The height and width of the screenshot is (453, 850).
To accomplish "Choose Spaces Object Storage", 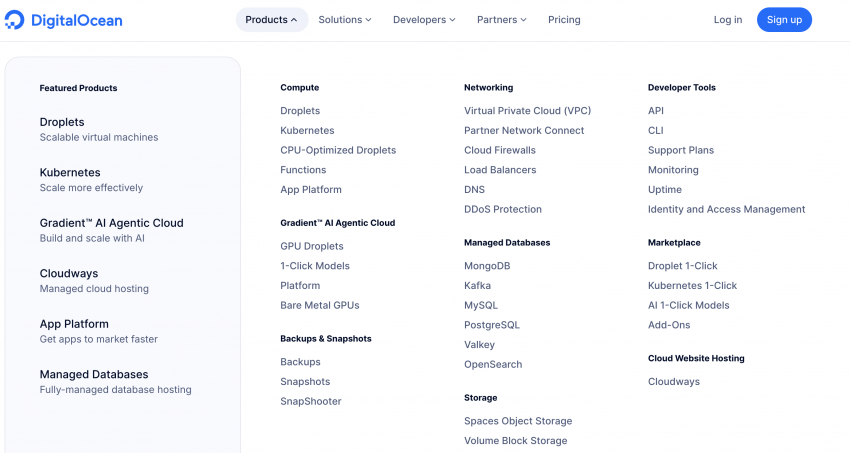I will pos(517,421).
